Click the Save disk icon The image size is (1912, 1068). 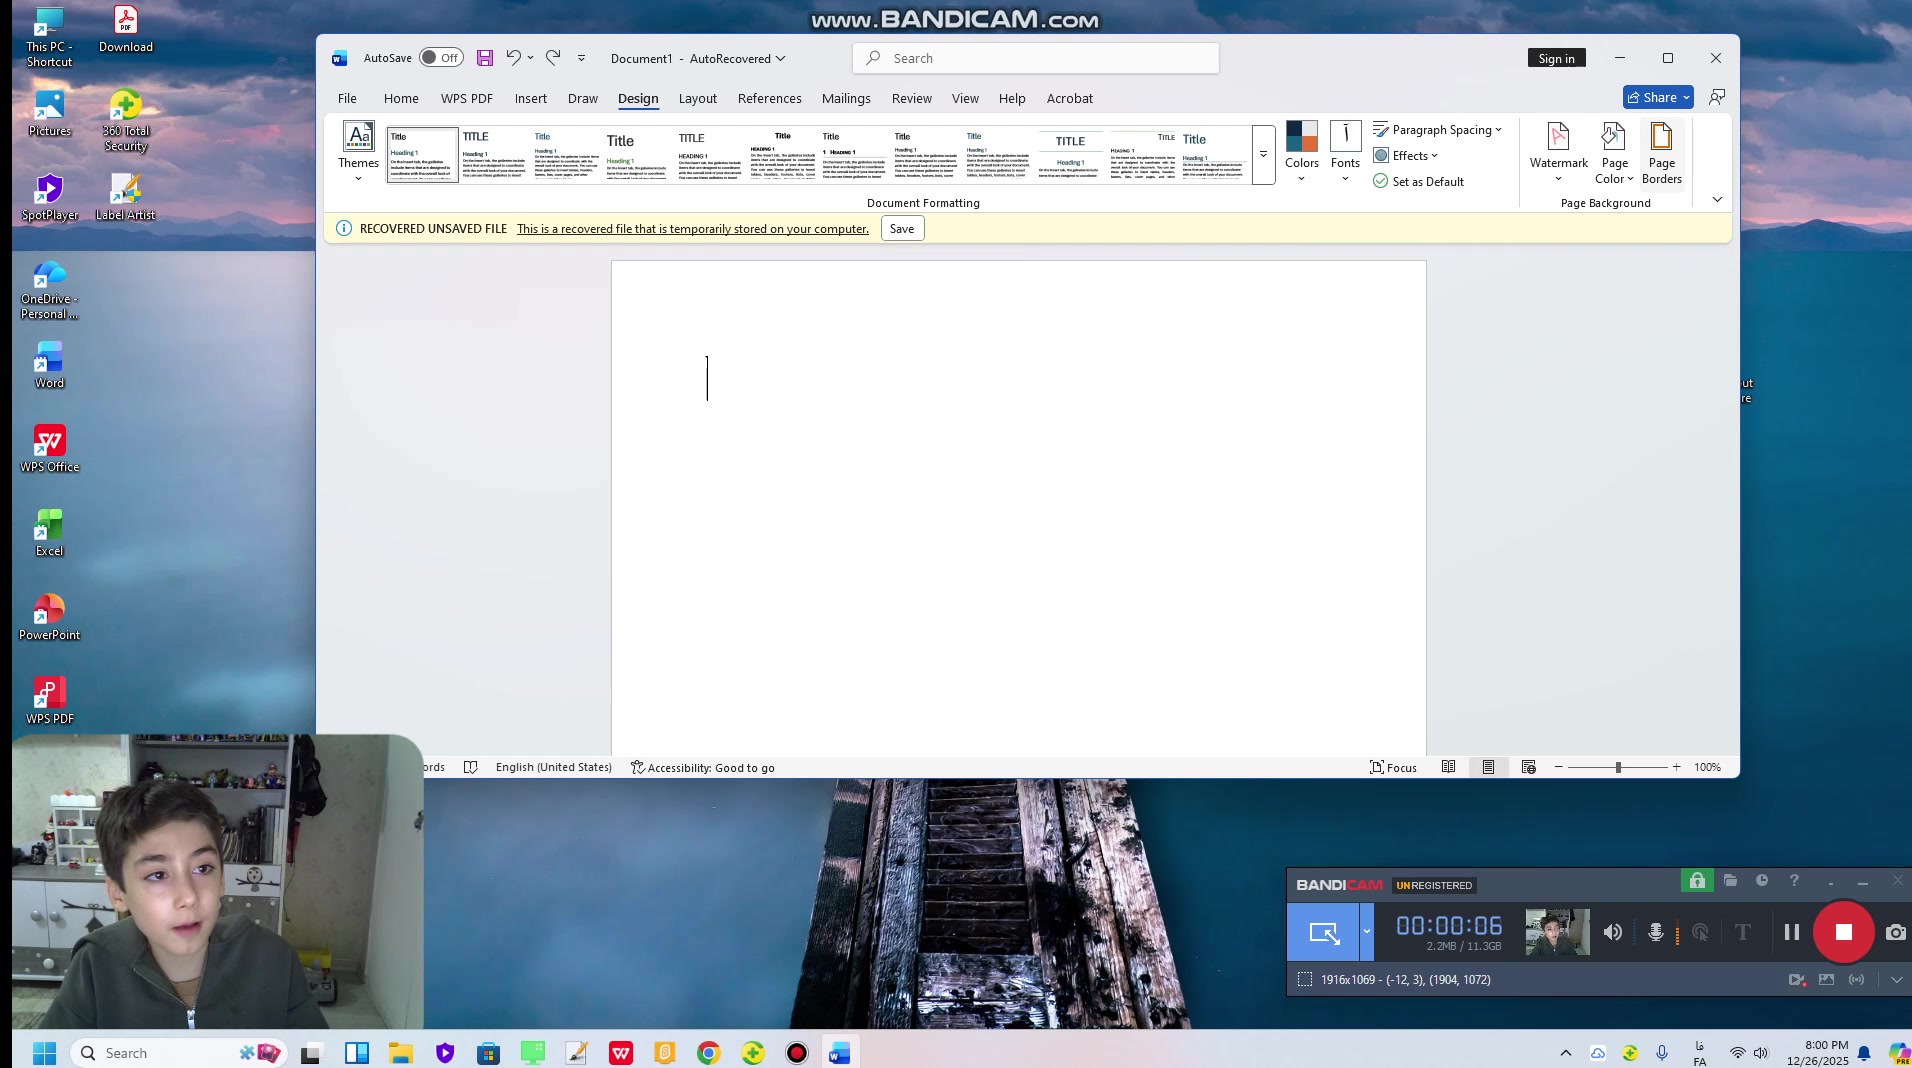tap(485, 58)
